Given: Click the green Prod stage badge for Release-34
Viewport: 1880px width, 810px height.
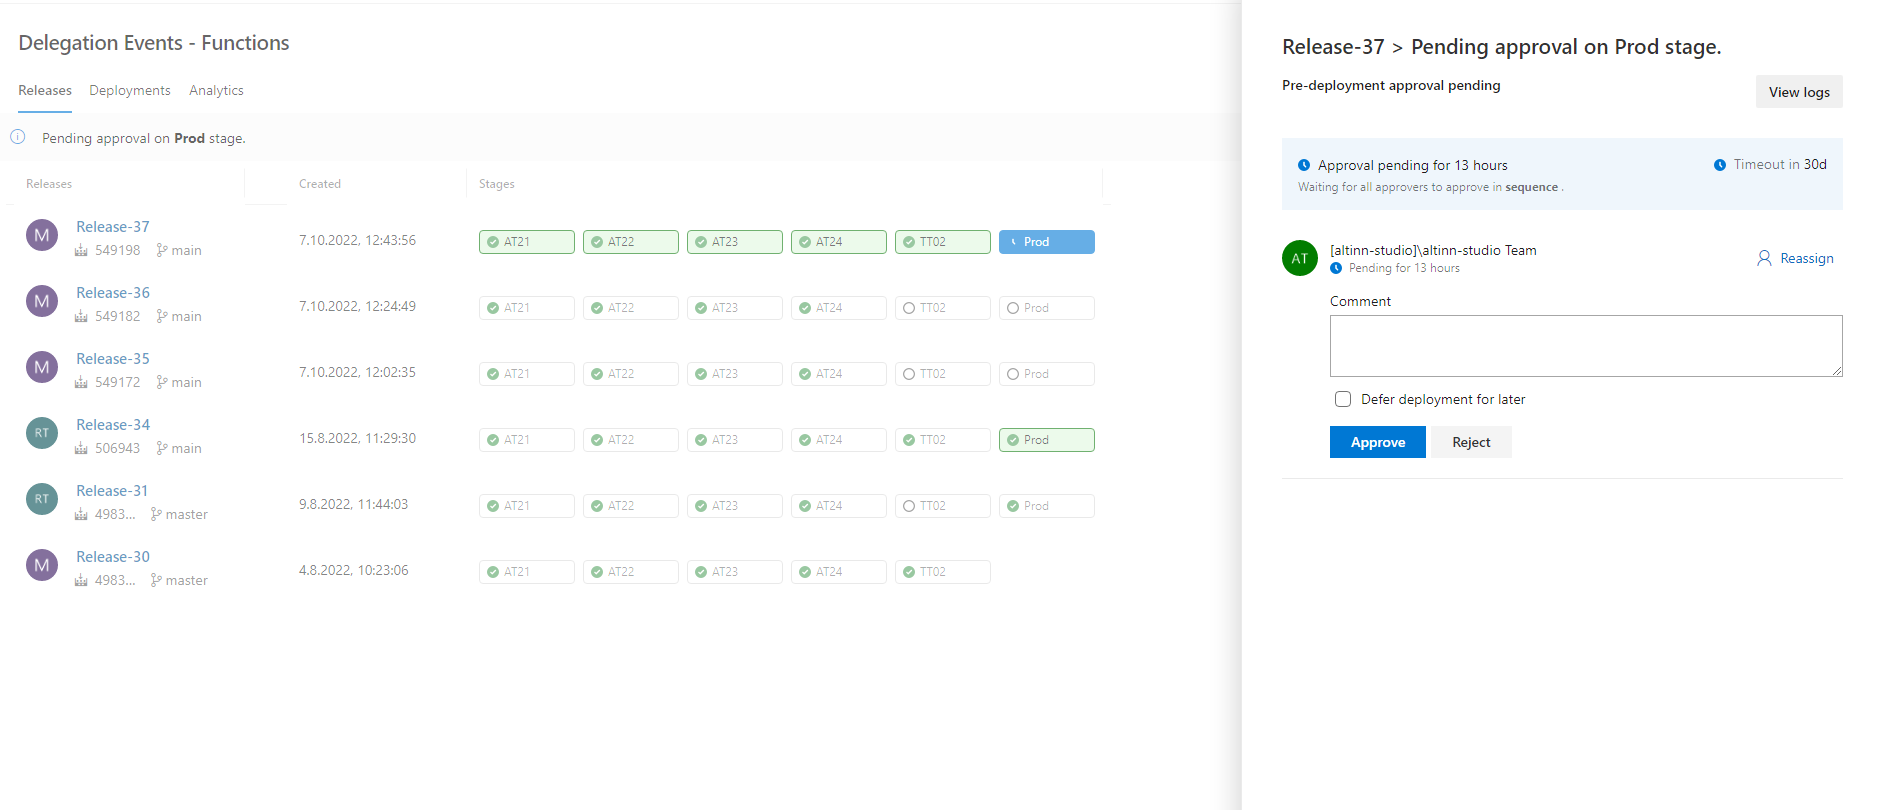Looking at the screenshot, I should pyautogui.click(x=1046, y=440).
